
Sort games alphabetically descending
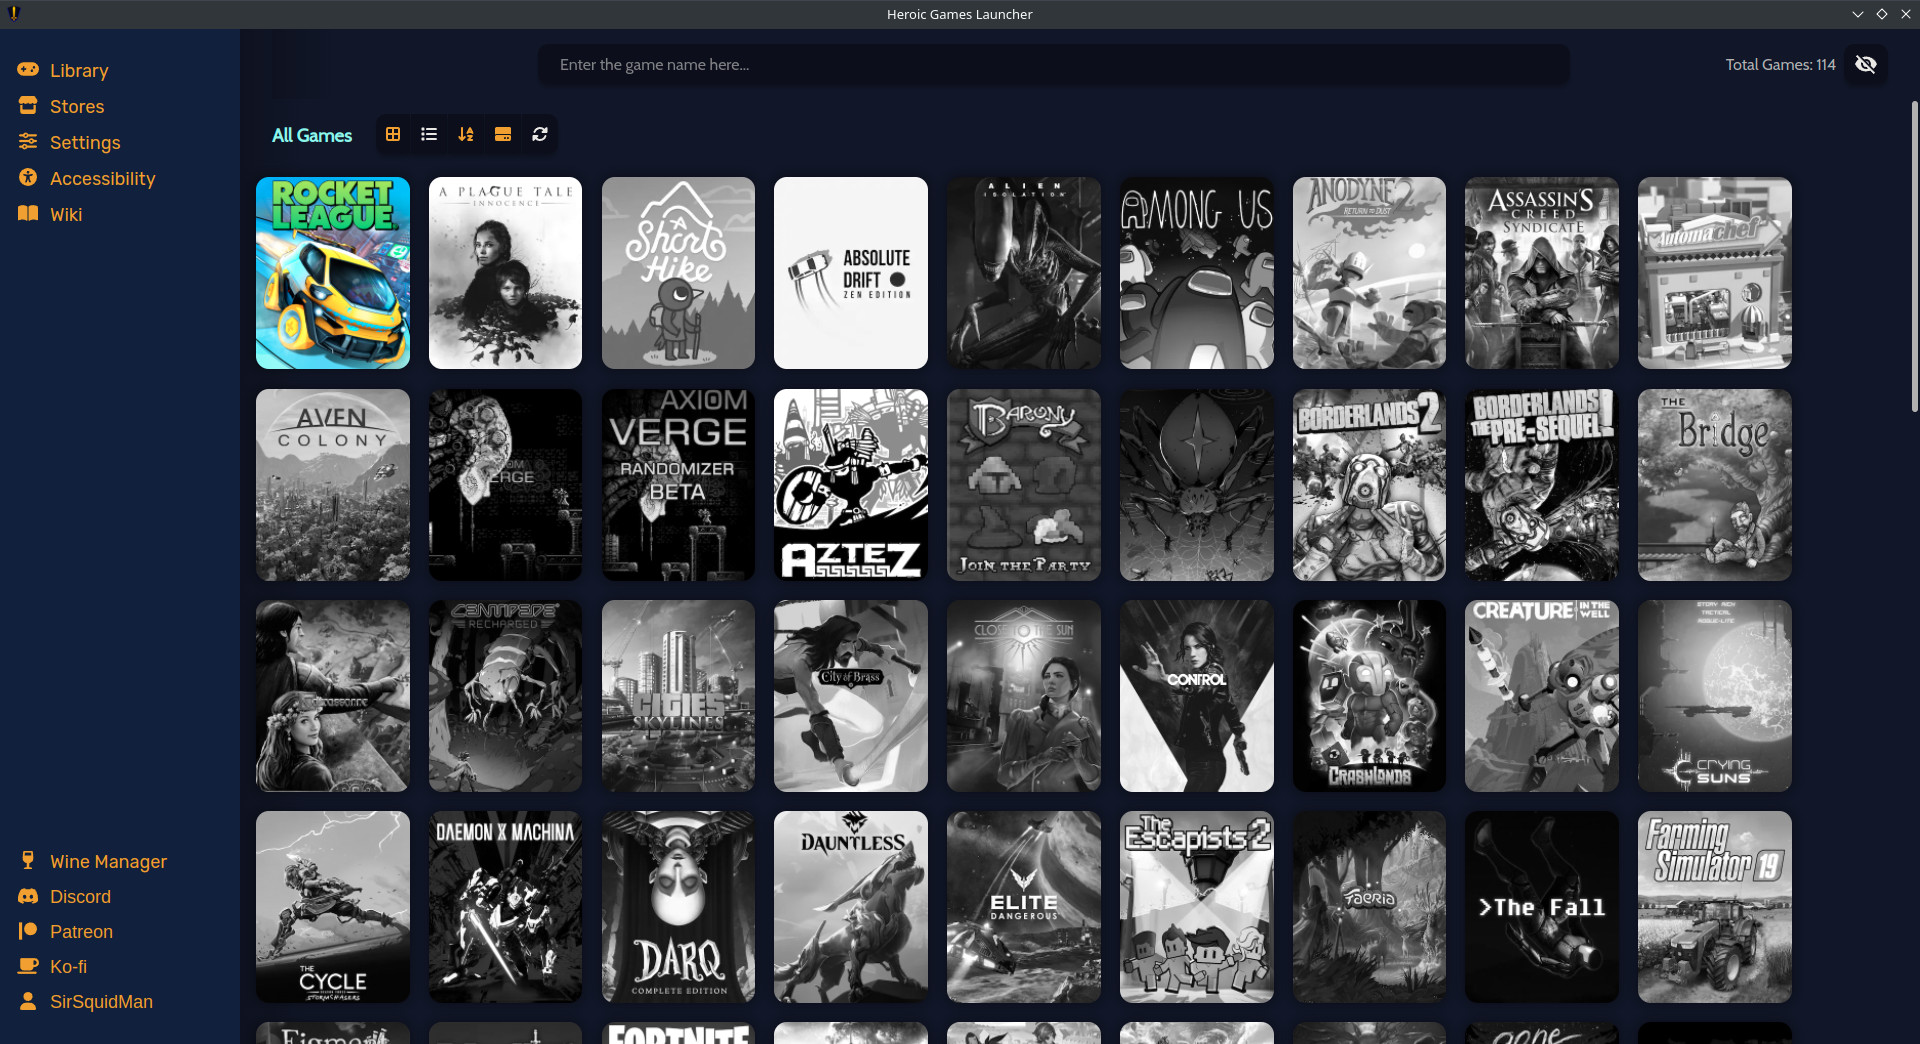[x=466, y=134]
